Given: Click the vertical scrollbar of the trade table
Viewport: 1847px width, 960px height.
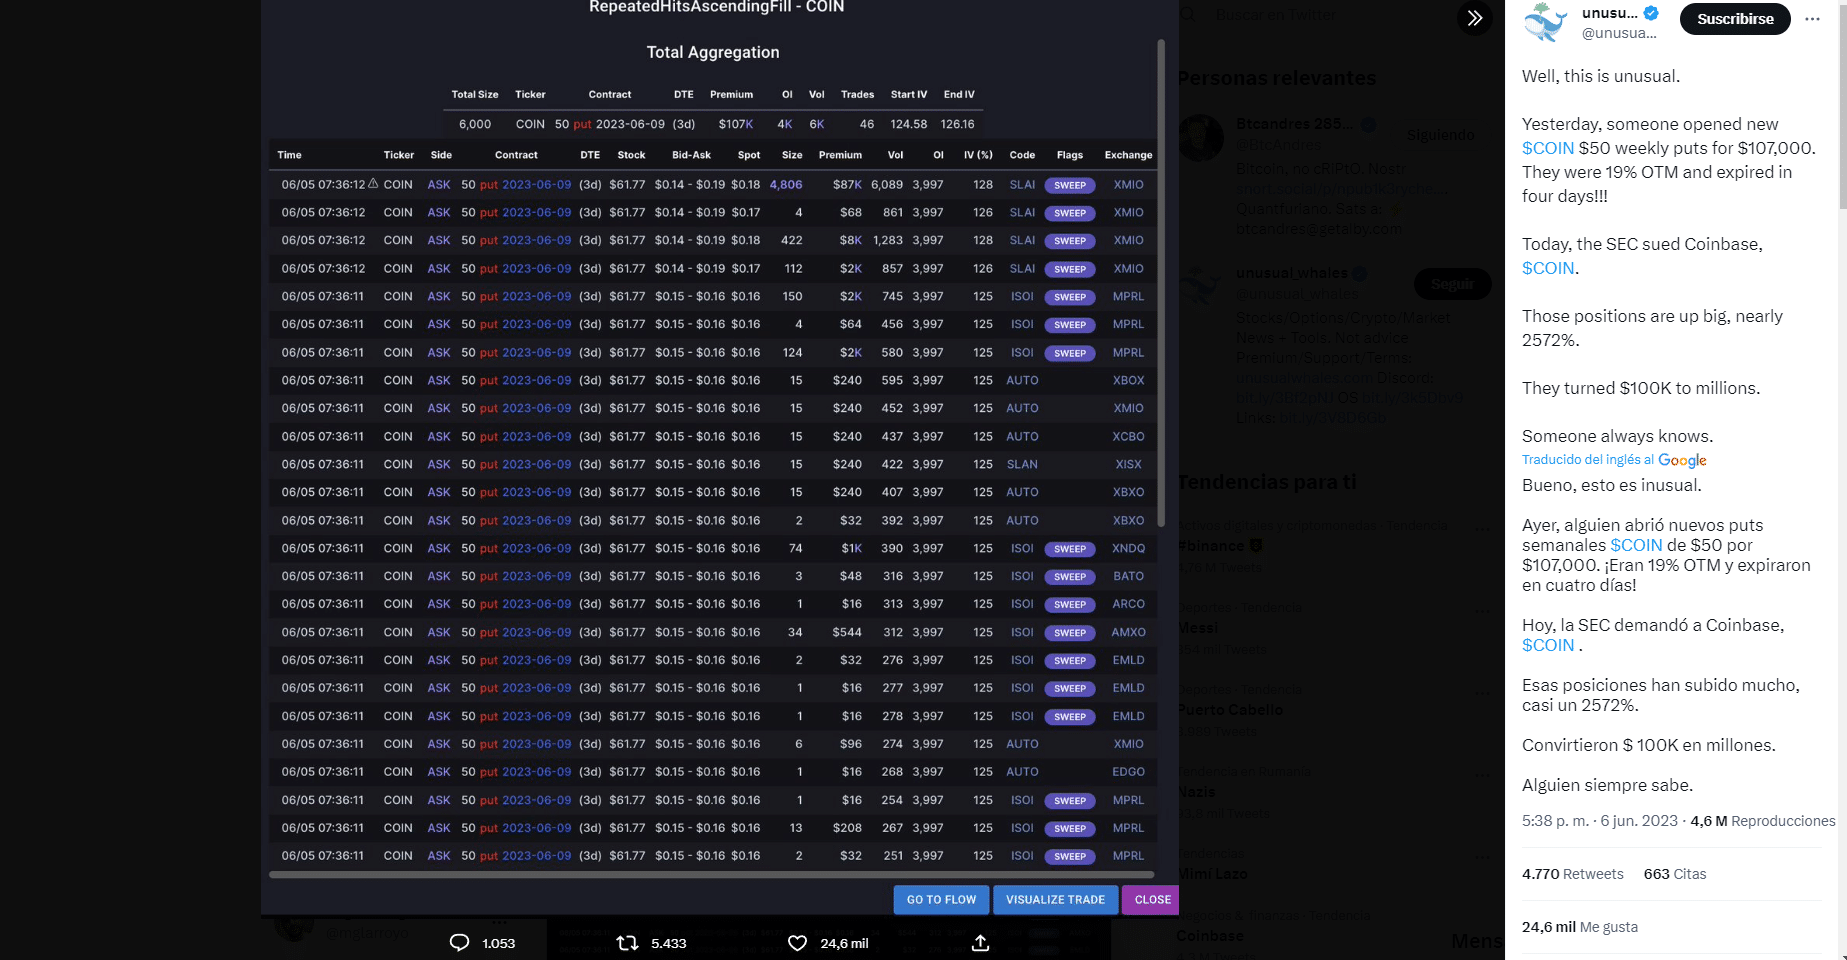Looking at the screenshot, I should (x=1161, y=283).
